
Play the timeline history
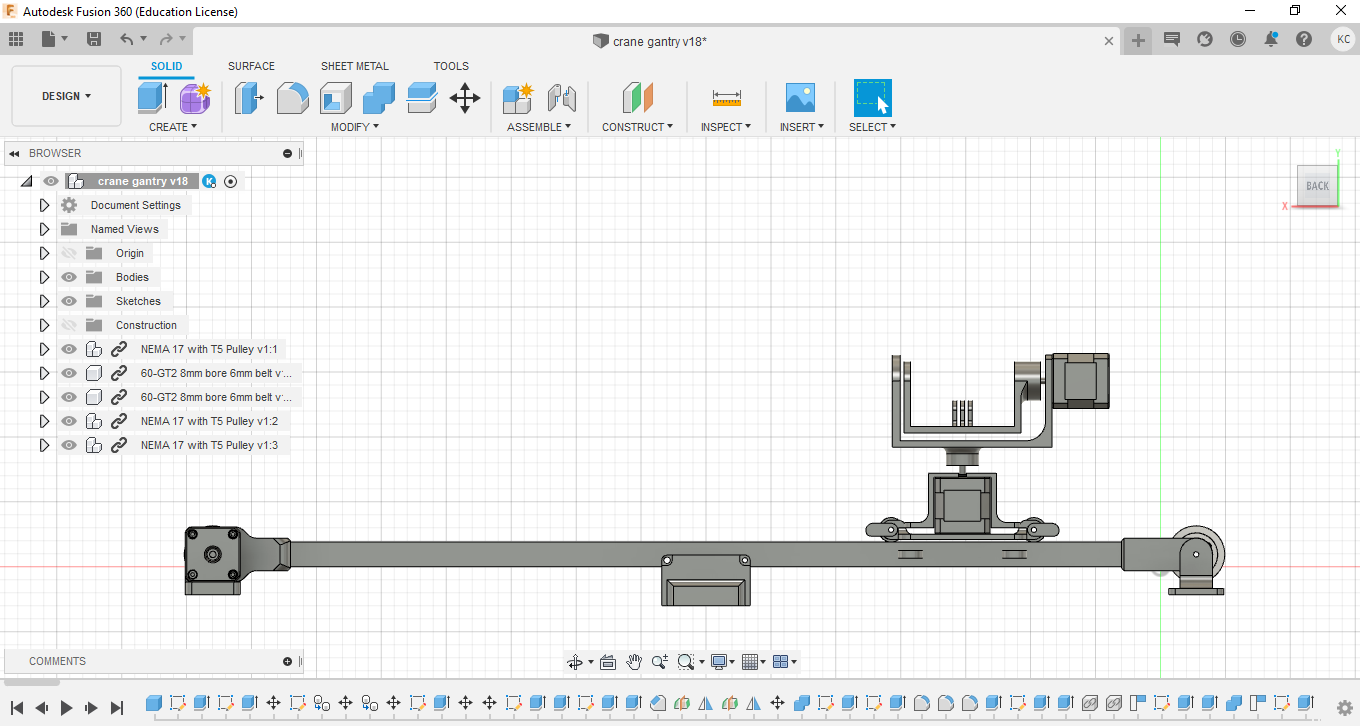point(67,707)
